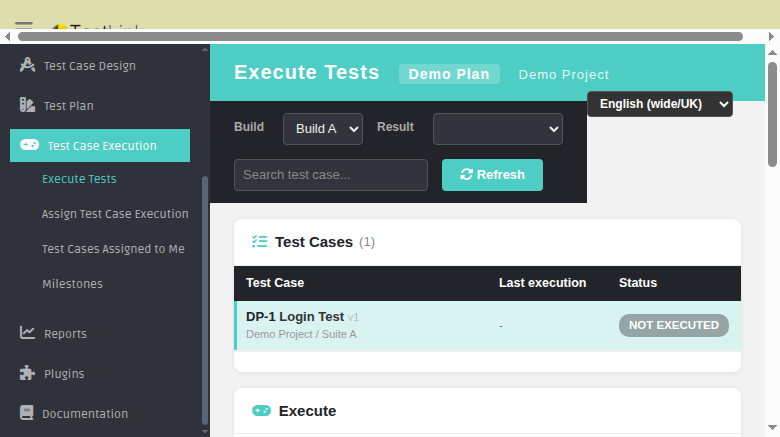
Task: Go to Execute Tests submenu
Action: [79, 179]
